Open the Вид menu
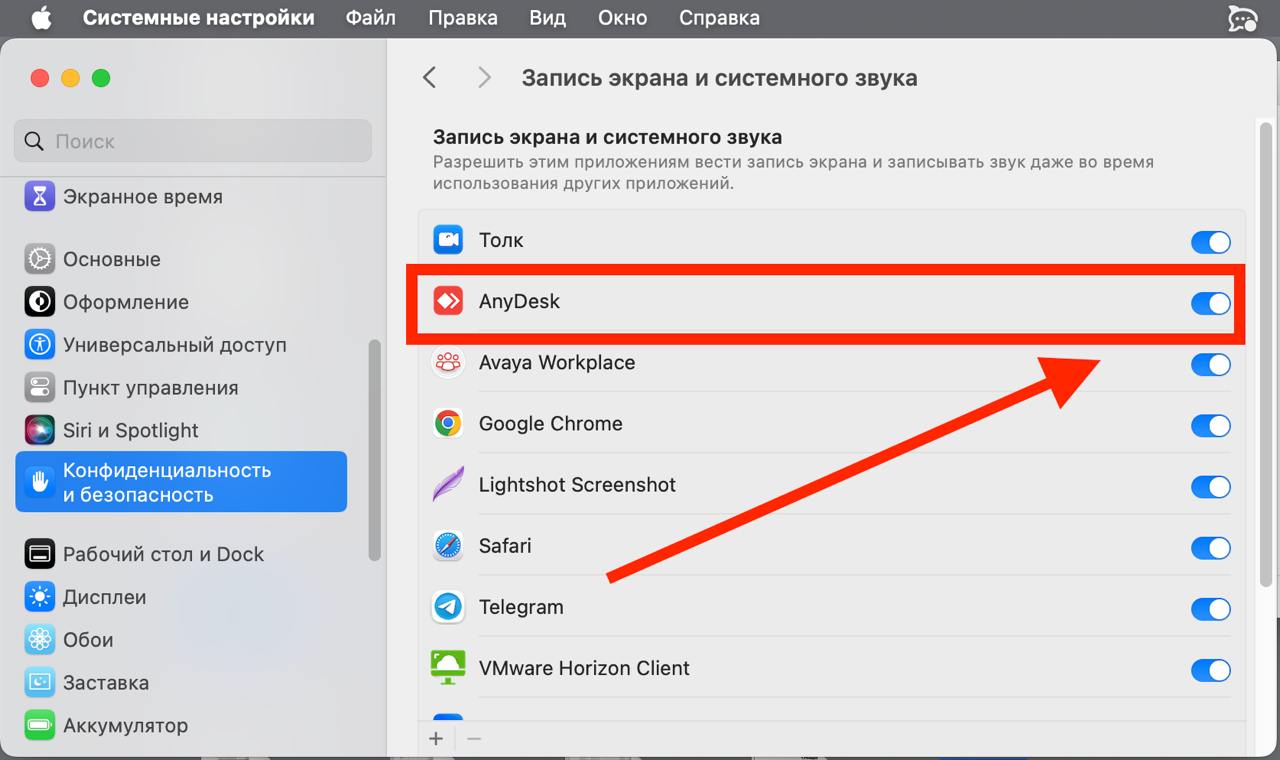1280x760 pixels. (548, 18)
